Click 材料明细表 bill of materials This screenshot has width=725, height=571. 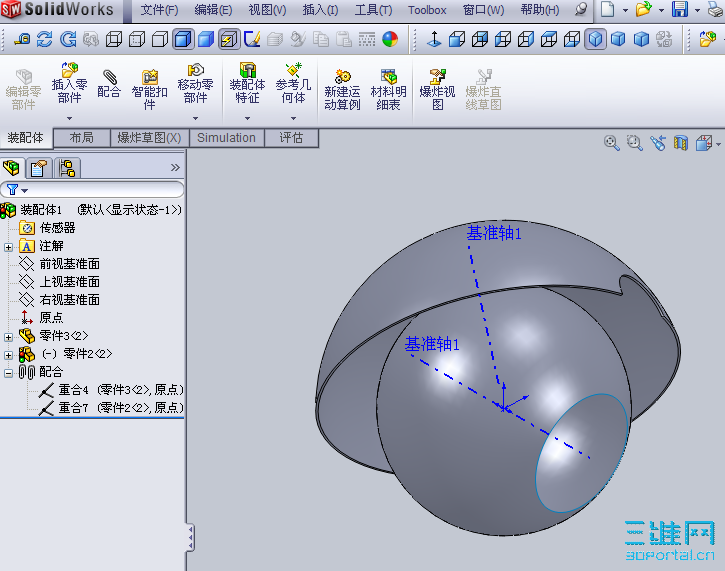388,90
